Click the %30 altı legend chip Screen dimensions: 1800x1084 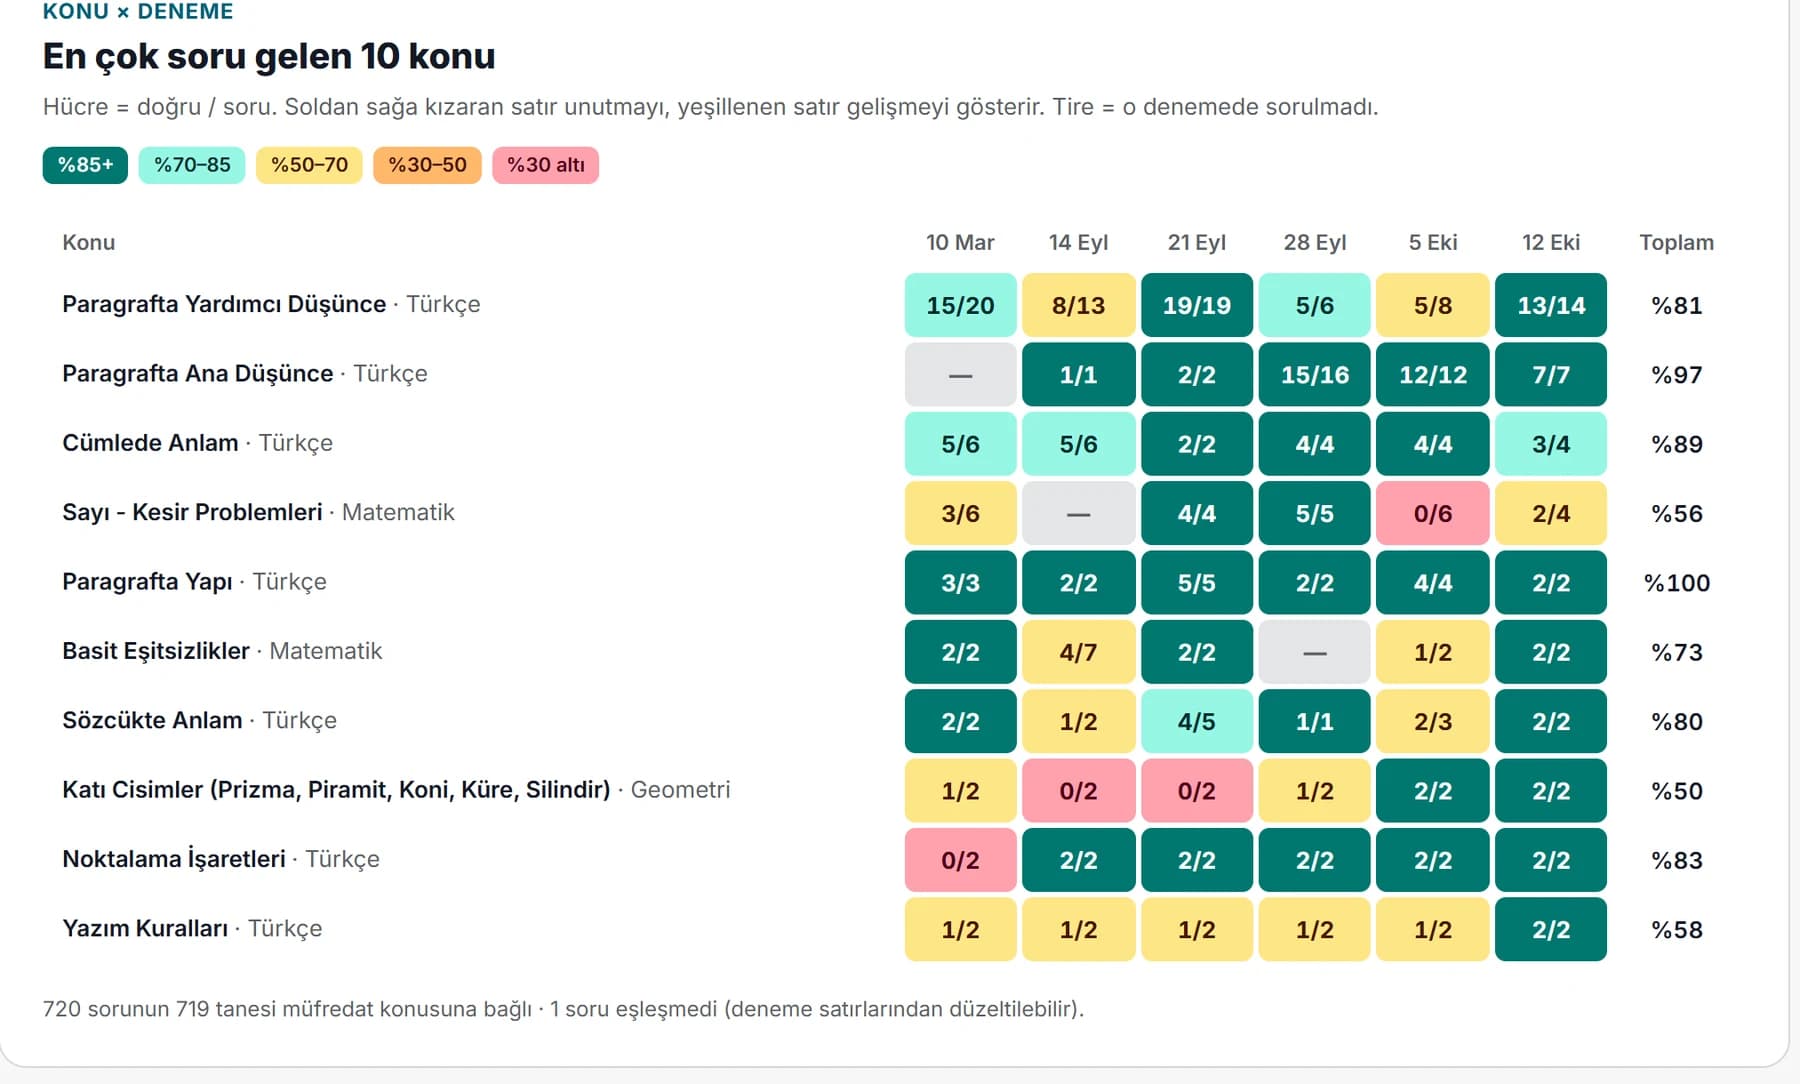[x=545, y=165]
